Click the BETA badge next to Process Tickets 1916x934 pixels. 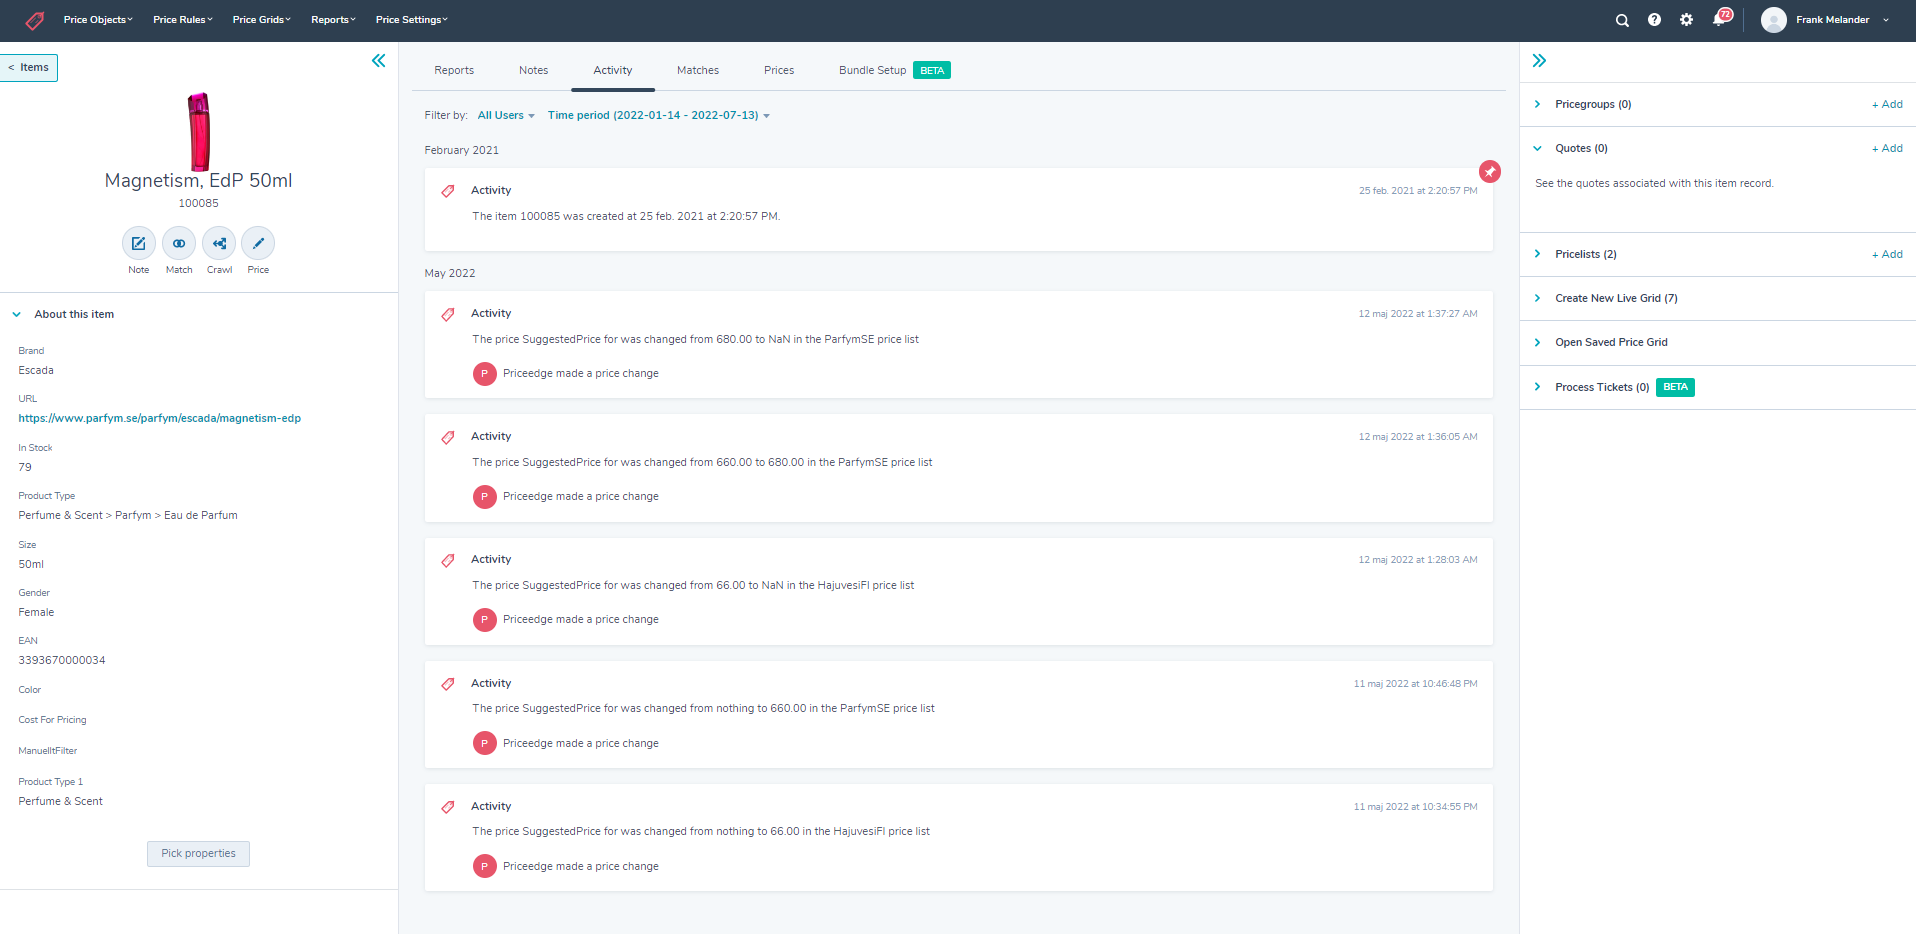(1675, 388)
